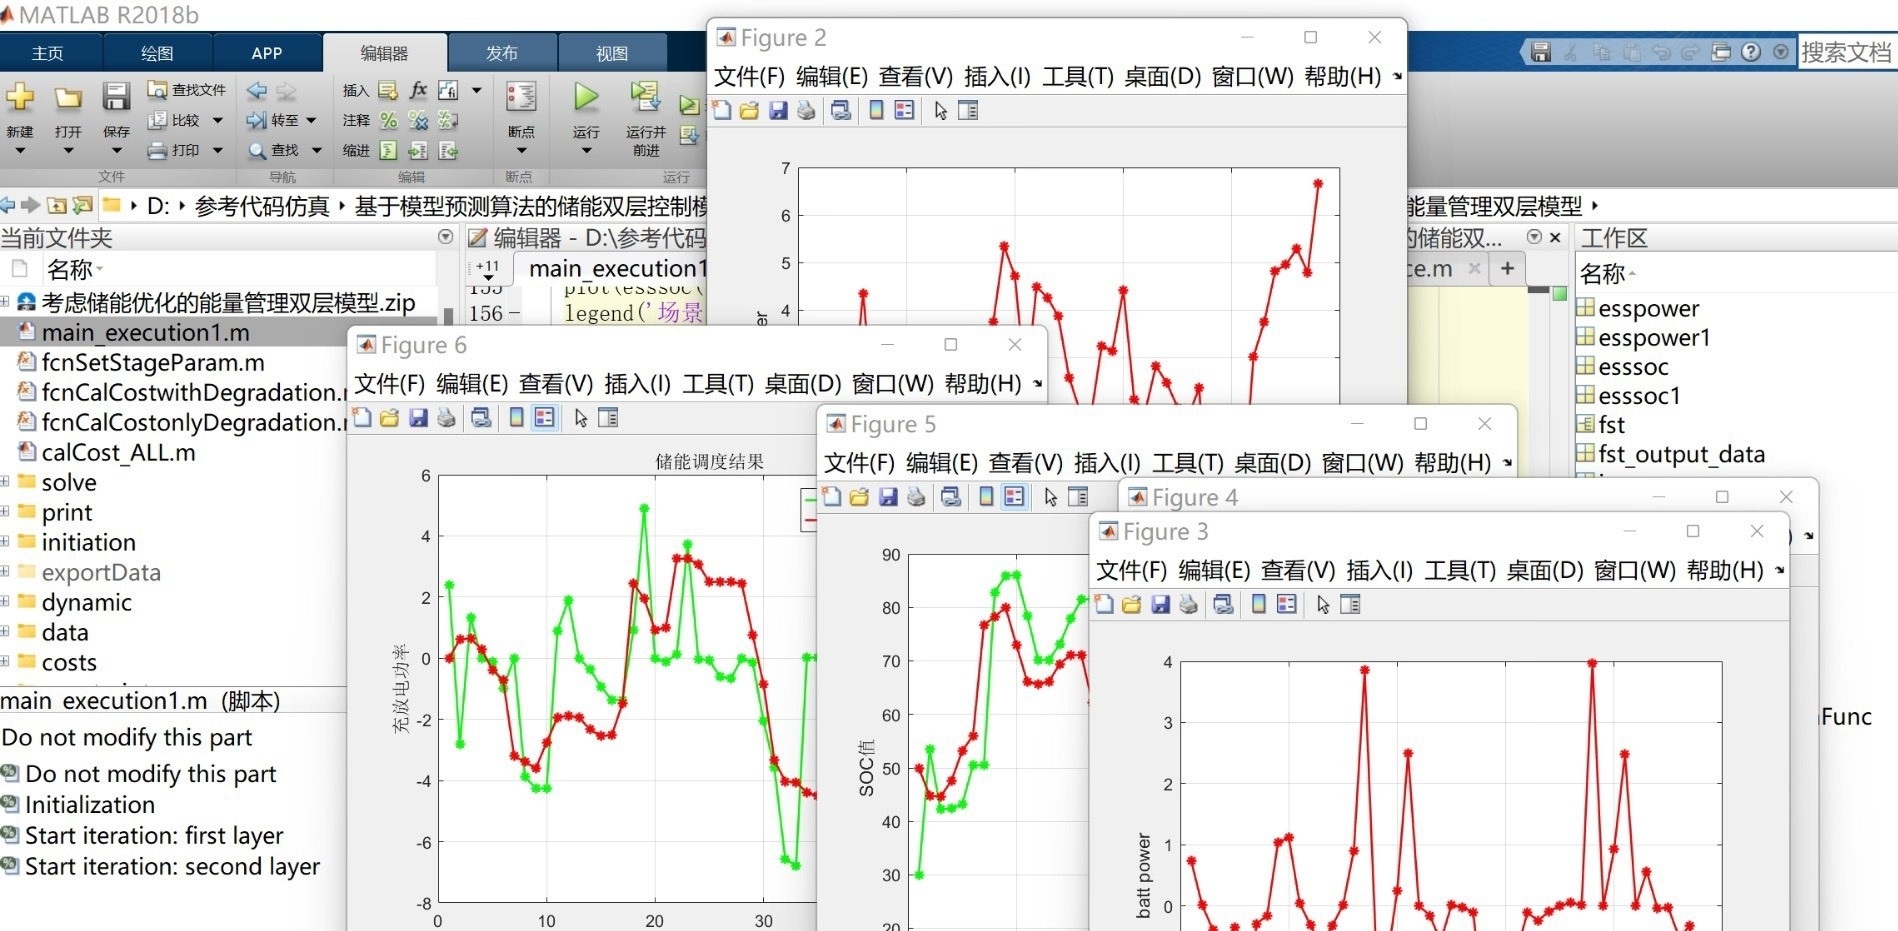The width and height of the screenshot is (1898, 931).
Task: Click Edit Plot arrow in Figure 5 toolbar
Action: click(1050, 497)
